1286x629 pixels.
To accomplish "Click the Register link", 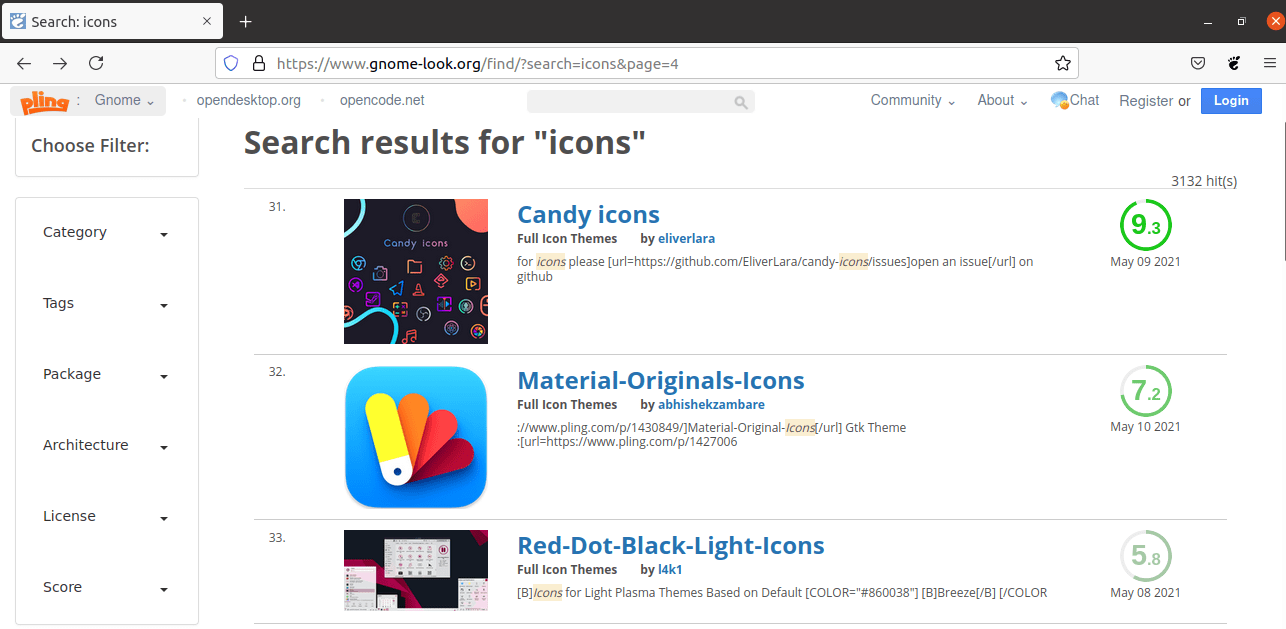I will coord(1146,101).
